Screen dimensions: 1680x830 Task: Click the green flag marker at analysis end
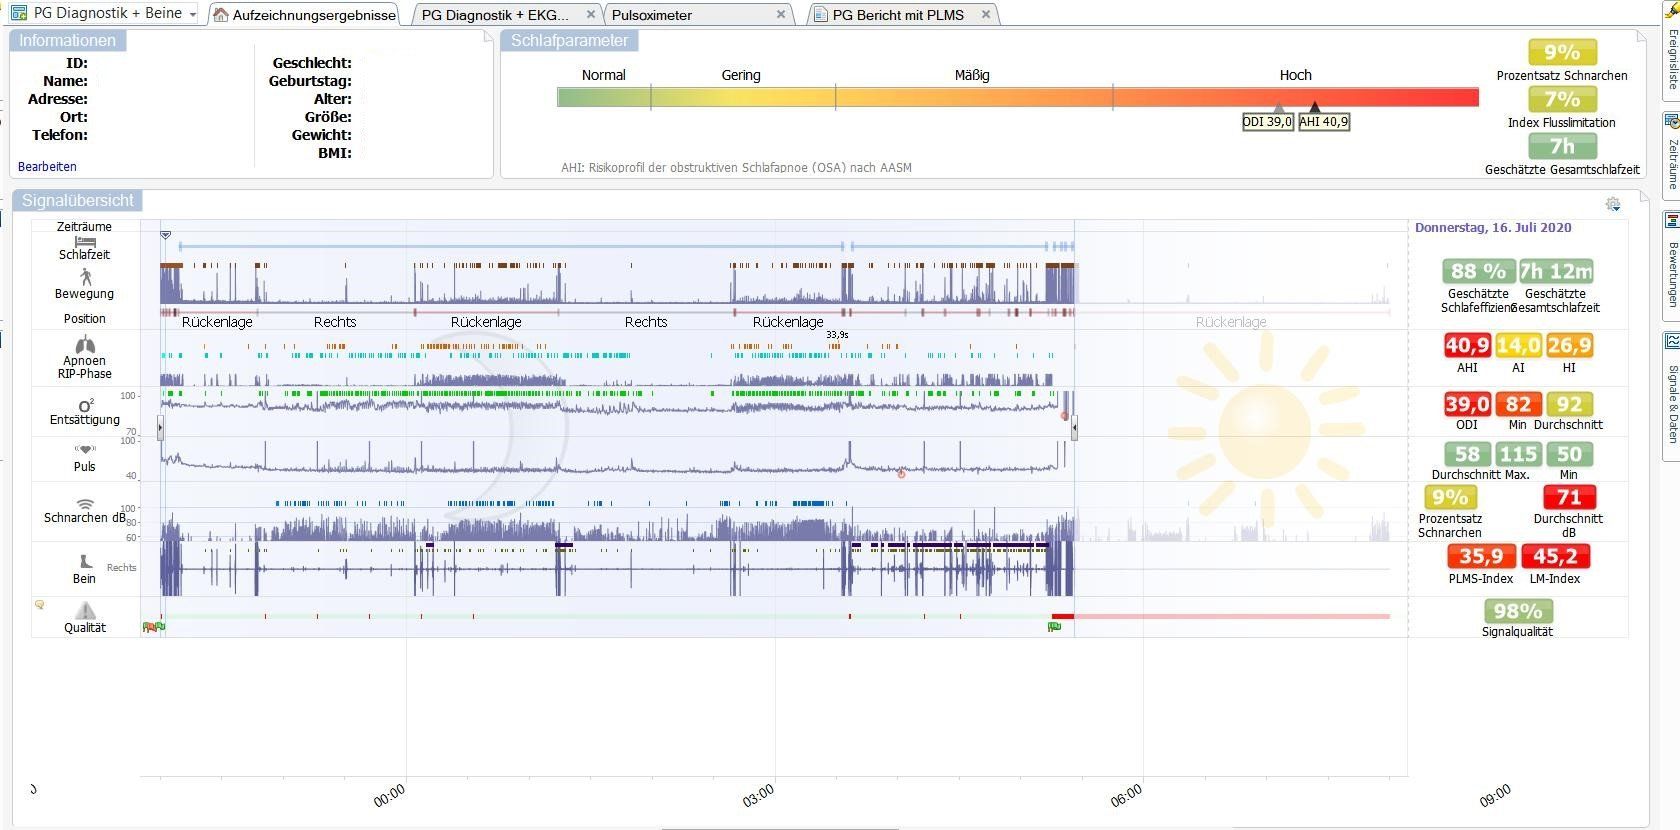point(1054,627)
